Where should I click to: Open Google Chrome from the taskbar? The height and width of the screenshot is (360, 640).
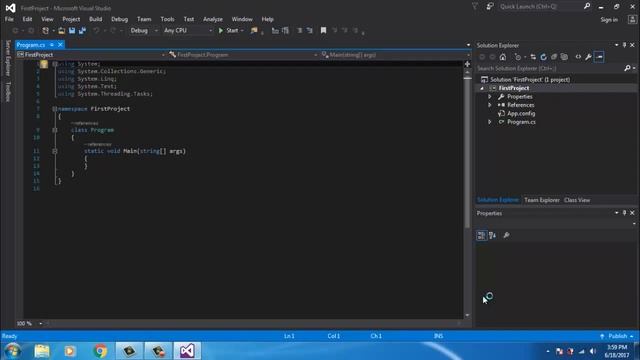click(100, 351)
